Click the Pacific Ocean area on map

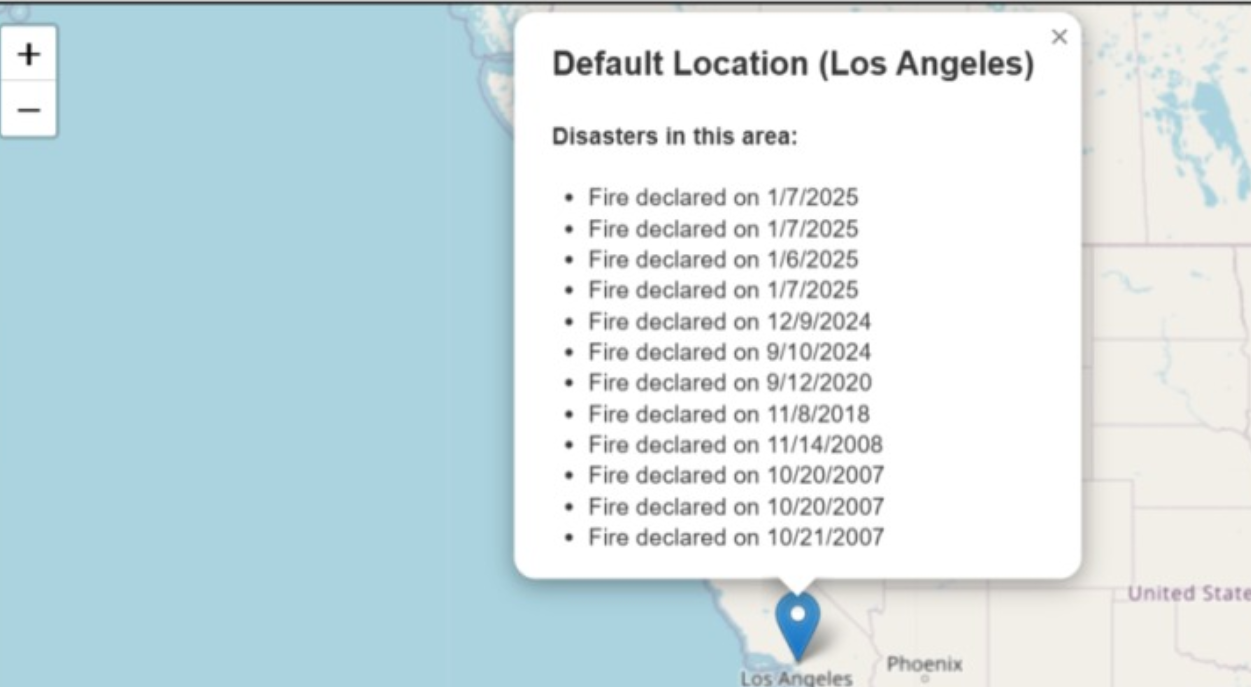(250, 400)
